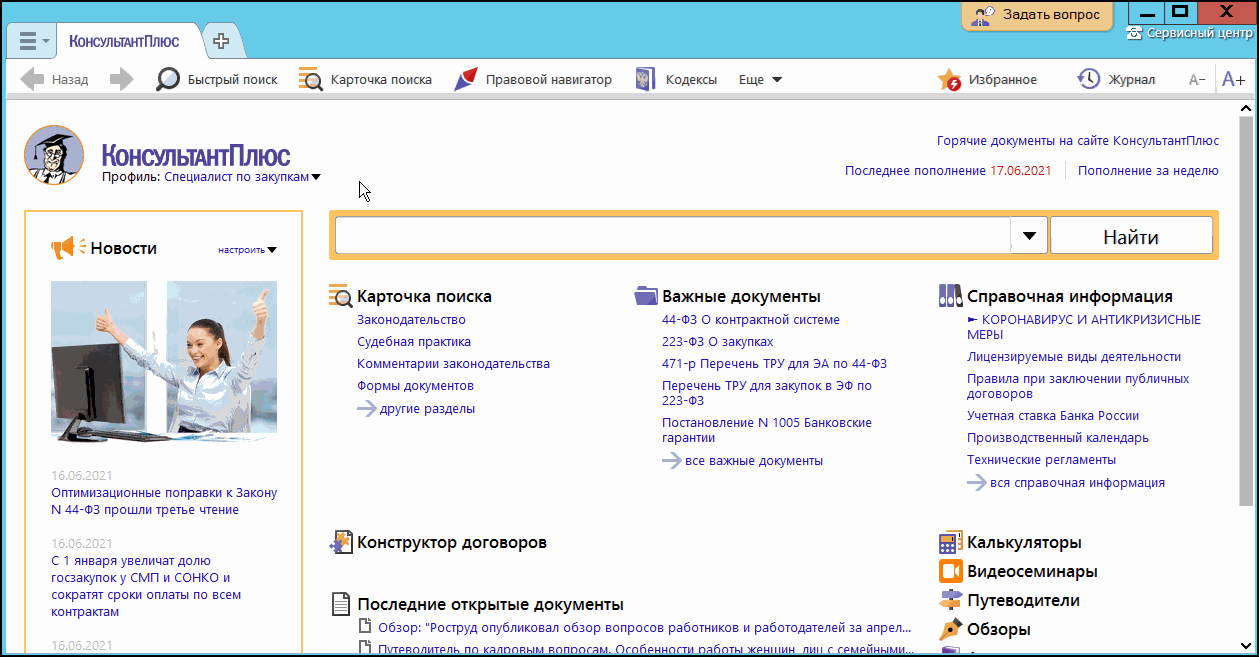Open Формы документов section
This screenshot has width=1259, height=657.
coord(415,386)
